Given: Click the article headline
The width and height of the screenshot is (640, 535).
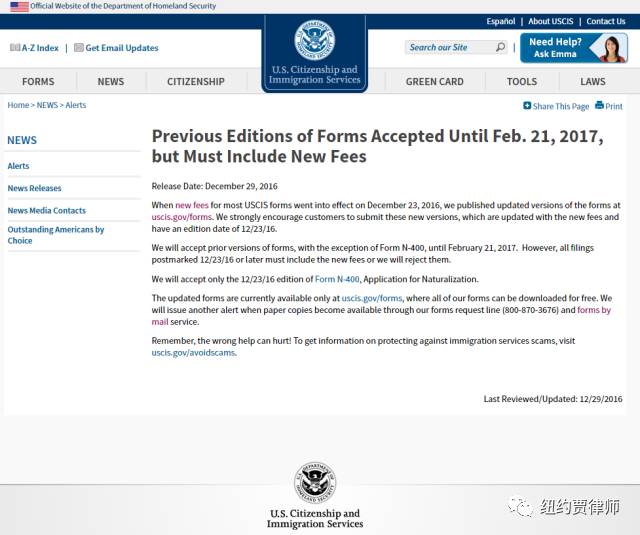Looking at the screenshot, I should tap(378, 146).
